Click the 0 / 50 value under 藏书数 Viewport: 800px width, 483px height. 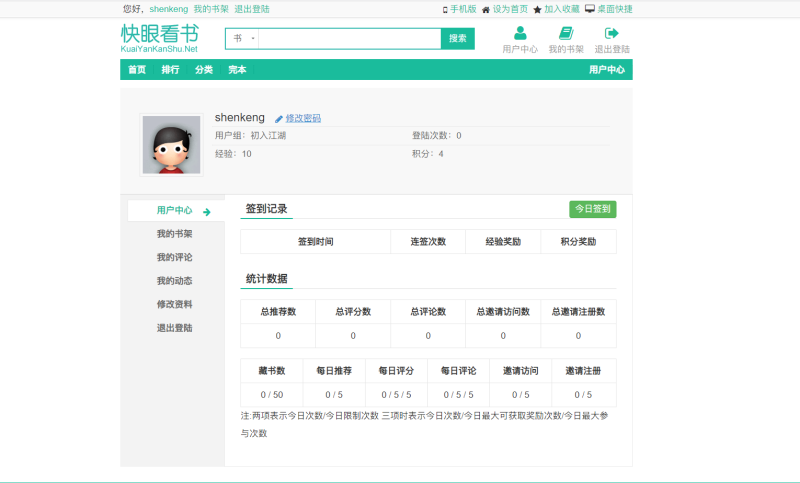click(x=271, y=395)
